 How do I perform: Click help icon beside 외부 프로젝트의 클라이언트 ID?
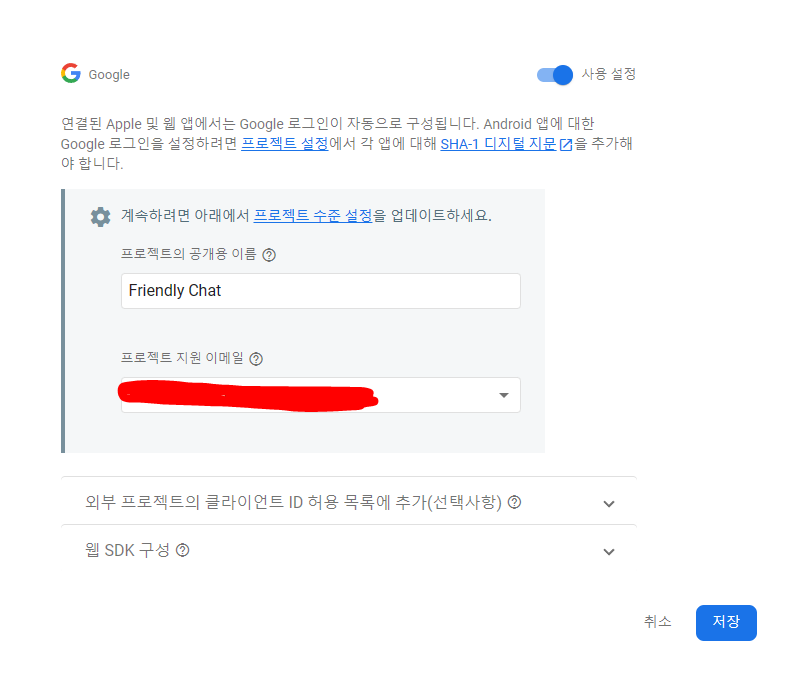tap(514, 502)
